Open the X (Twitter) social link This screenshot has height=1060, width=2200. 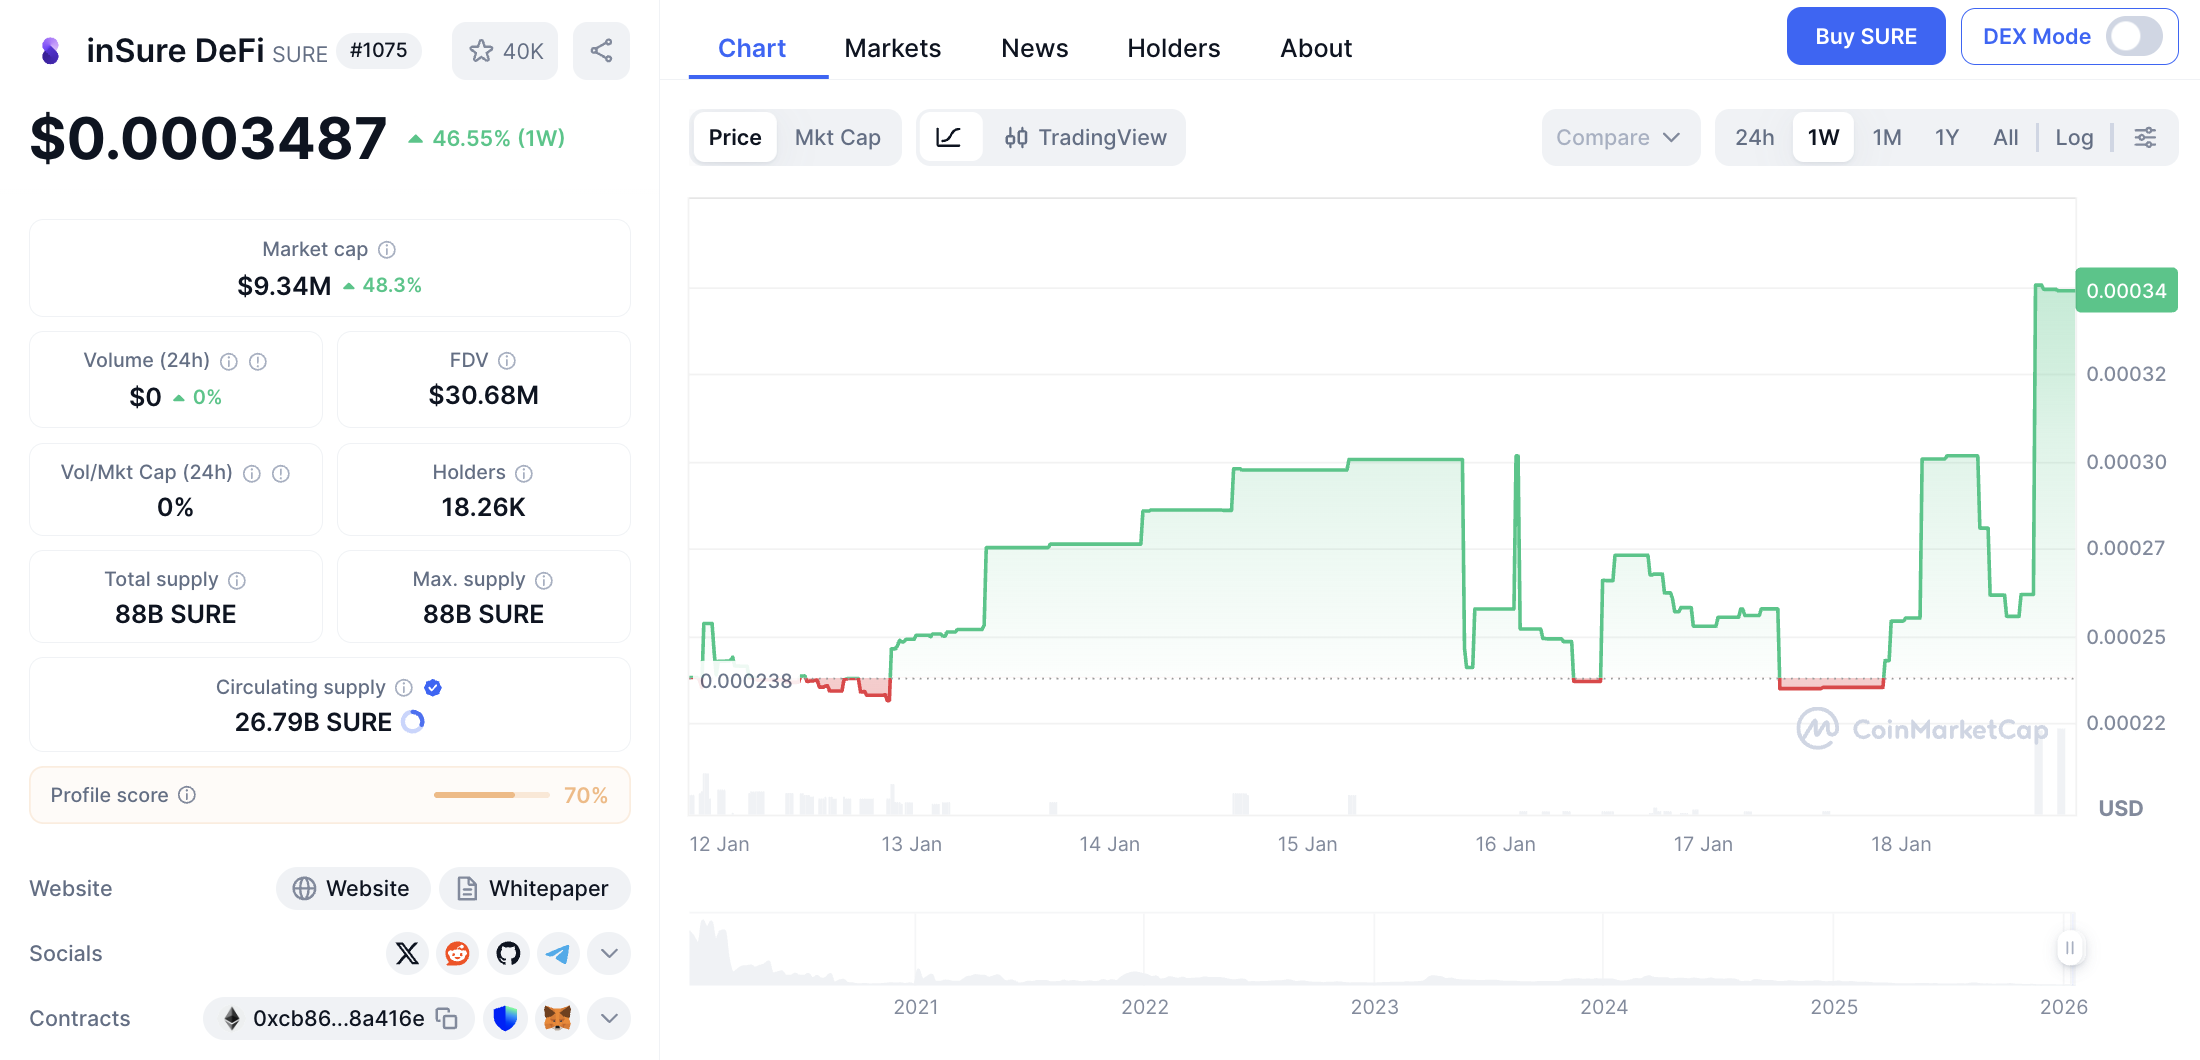407,953
